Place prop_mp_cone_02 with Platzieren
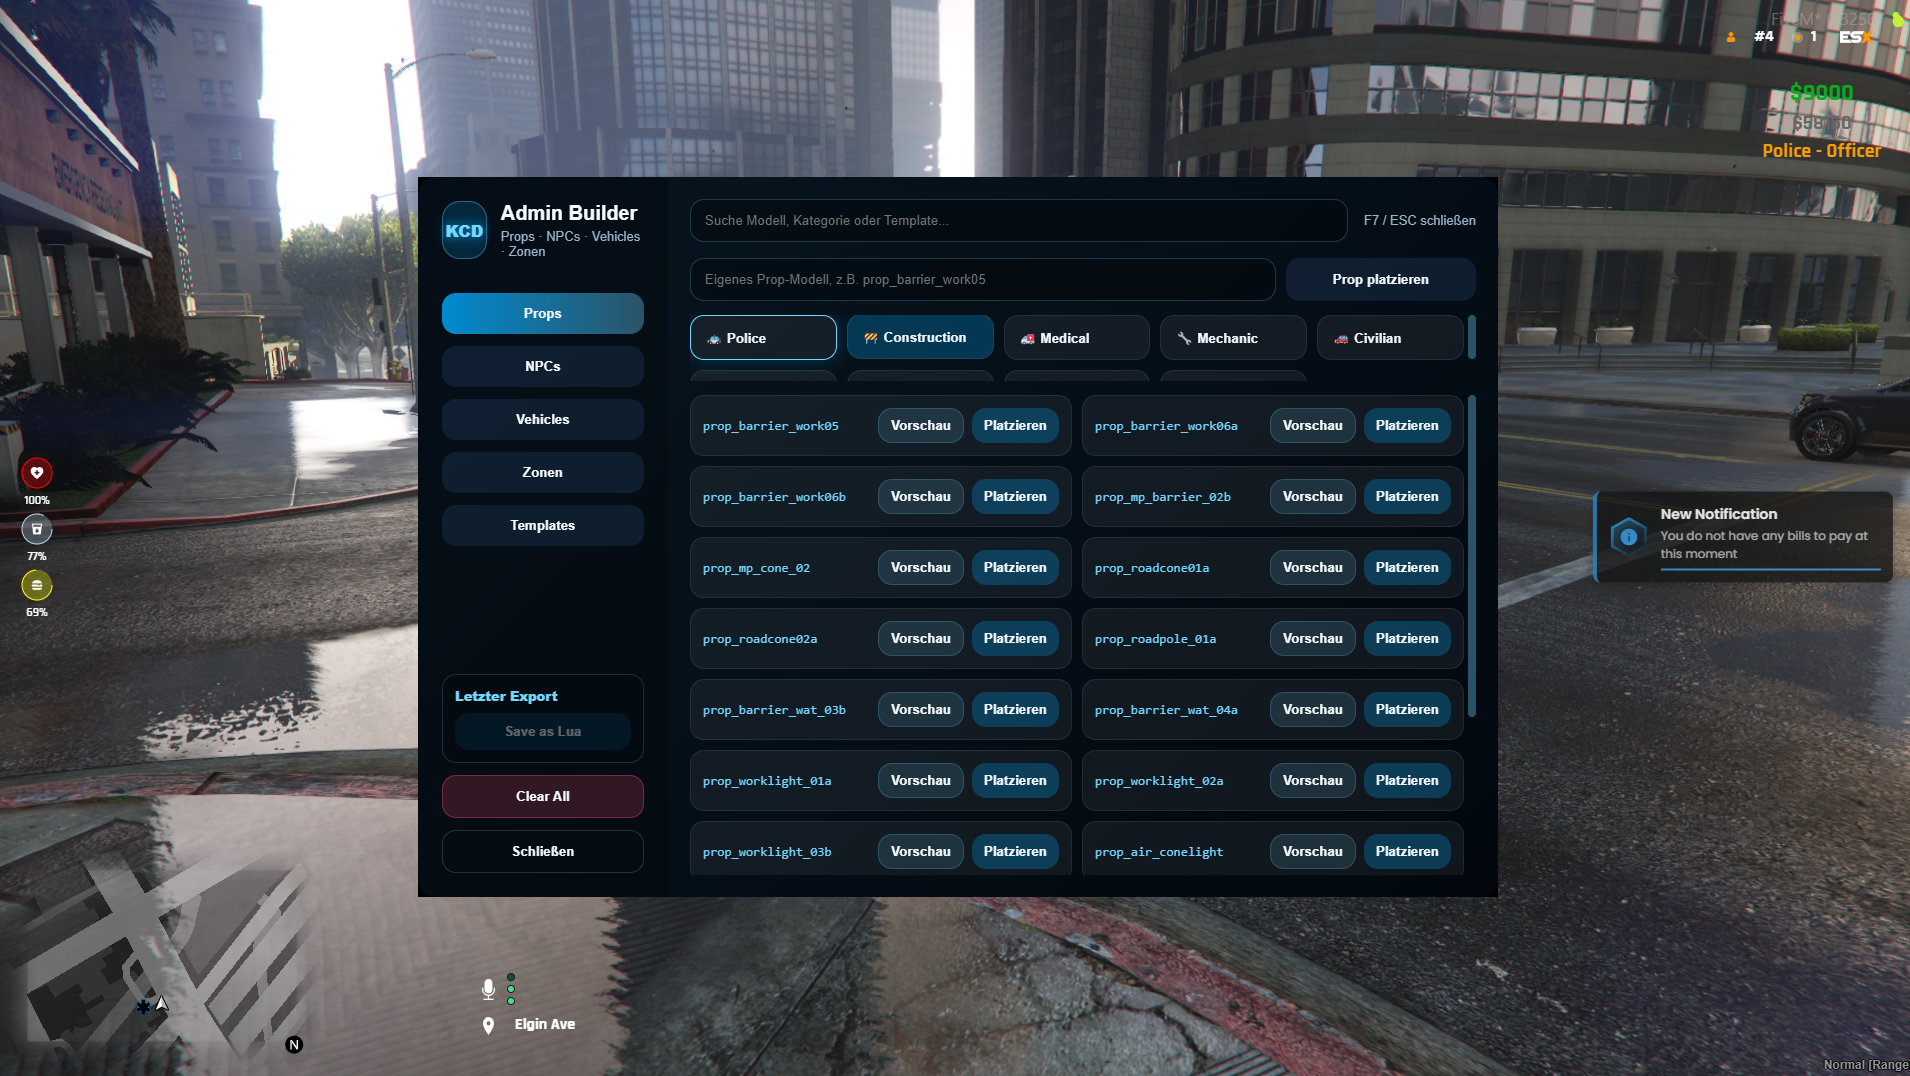The width and height of the screenshot is (1910, 1076). tap(1015, 568)
